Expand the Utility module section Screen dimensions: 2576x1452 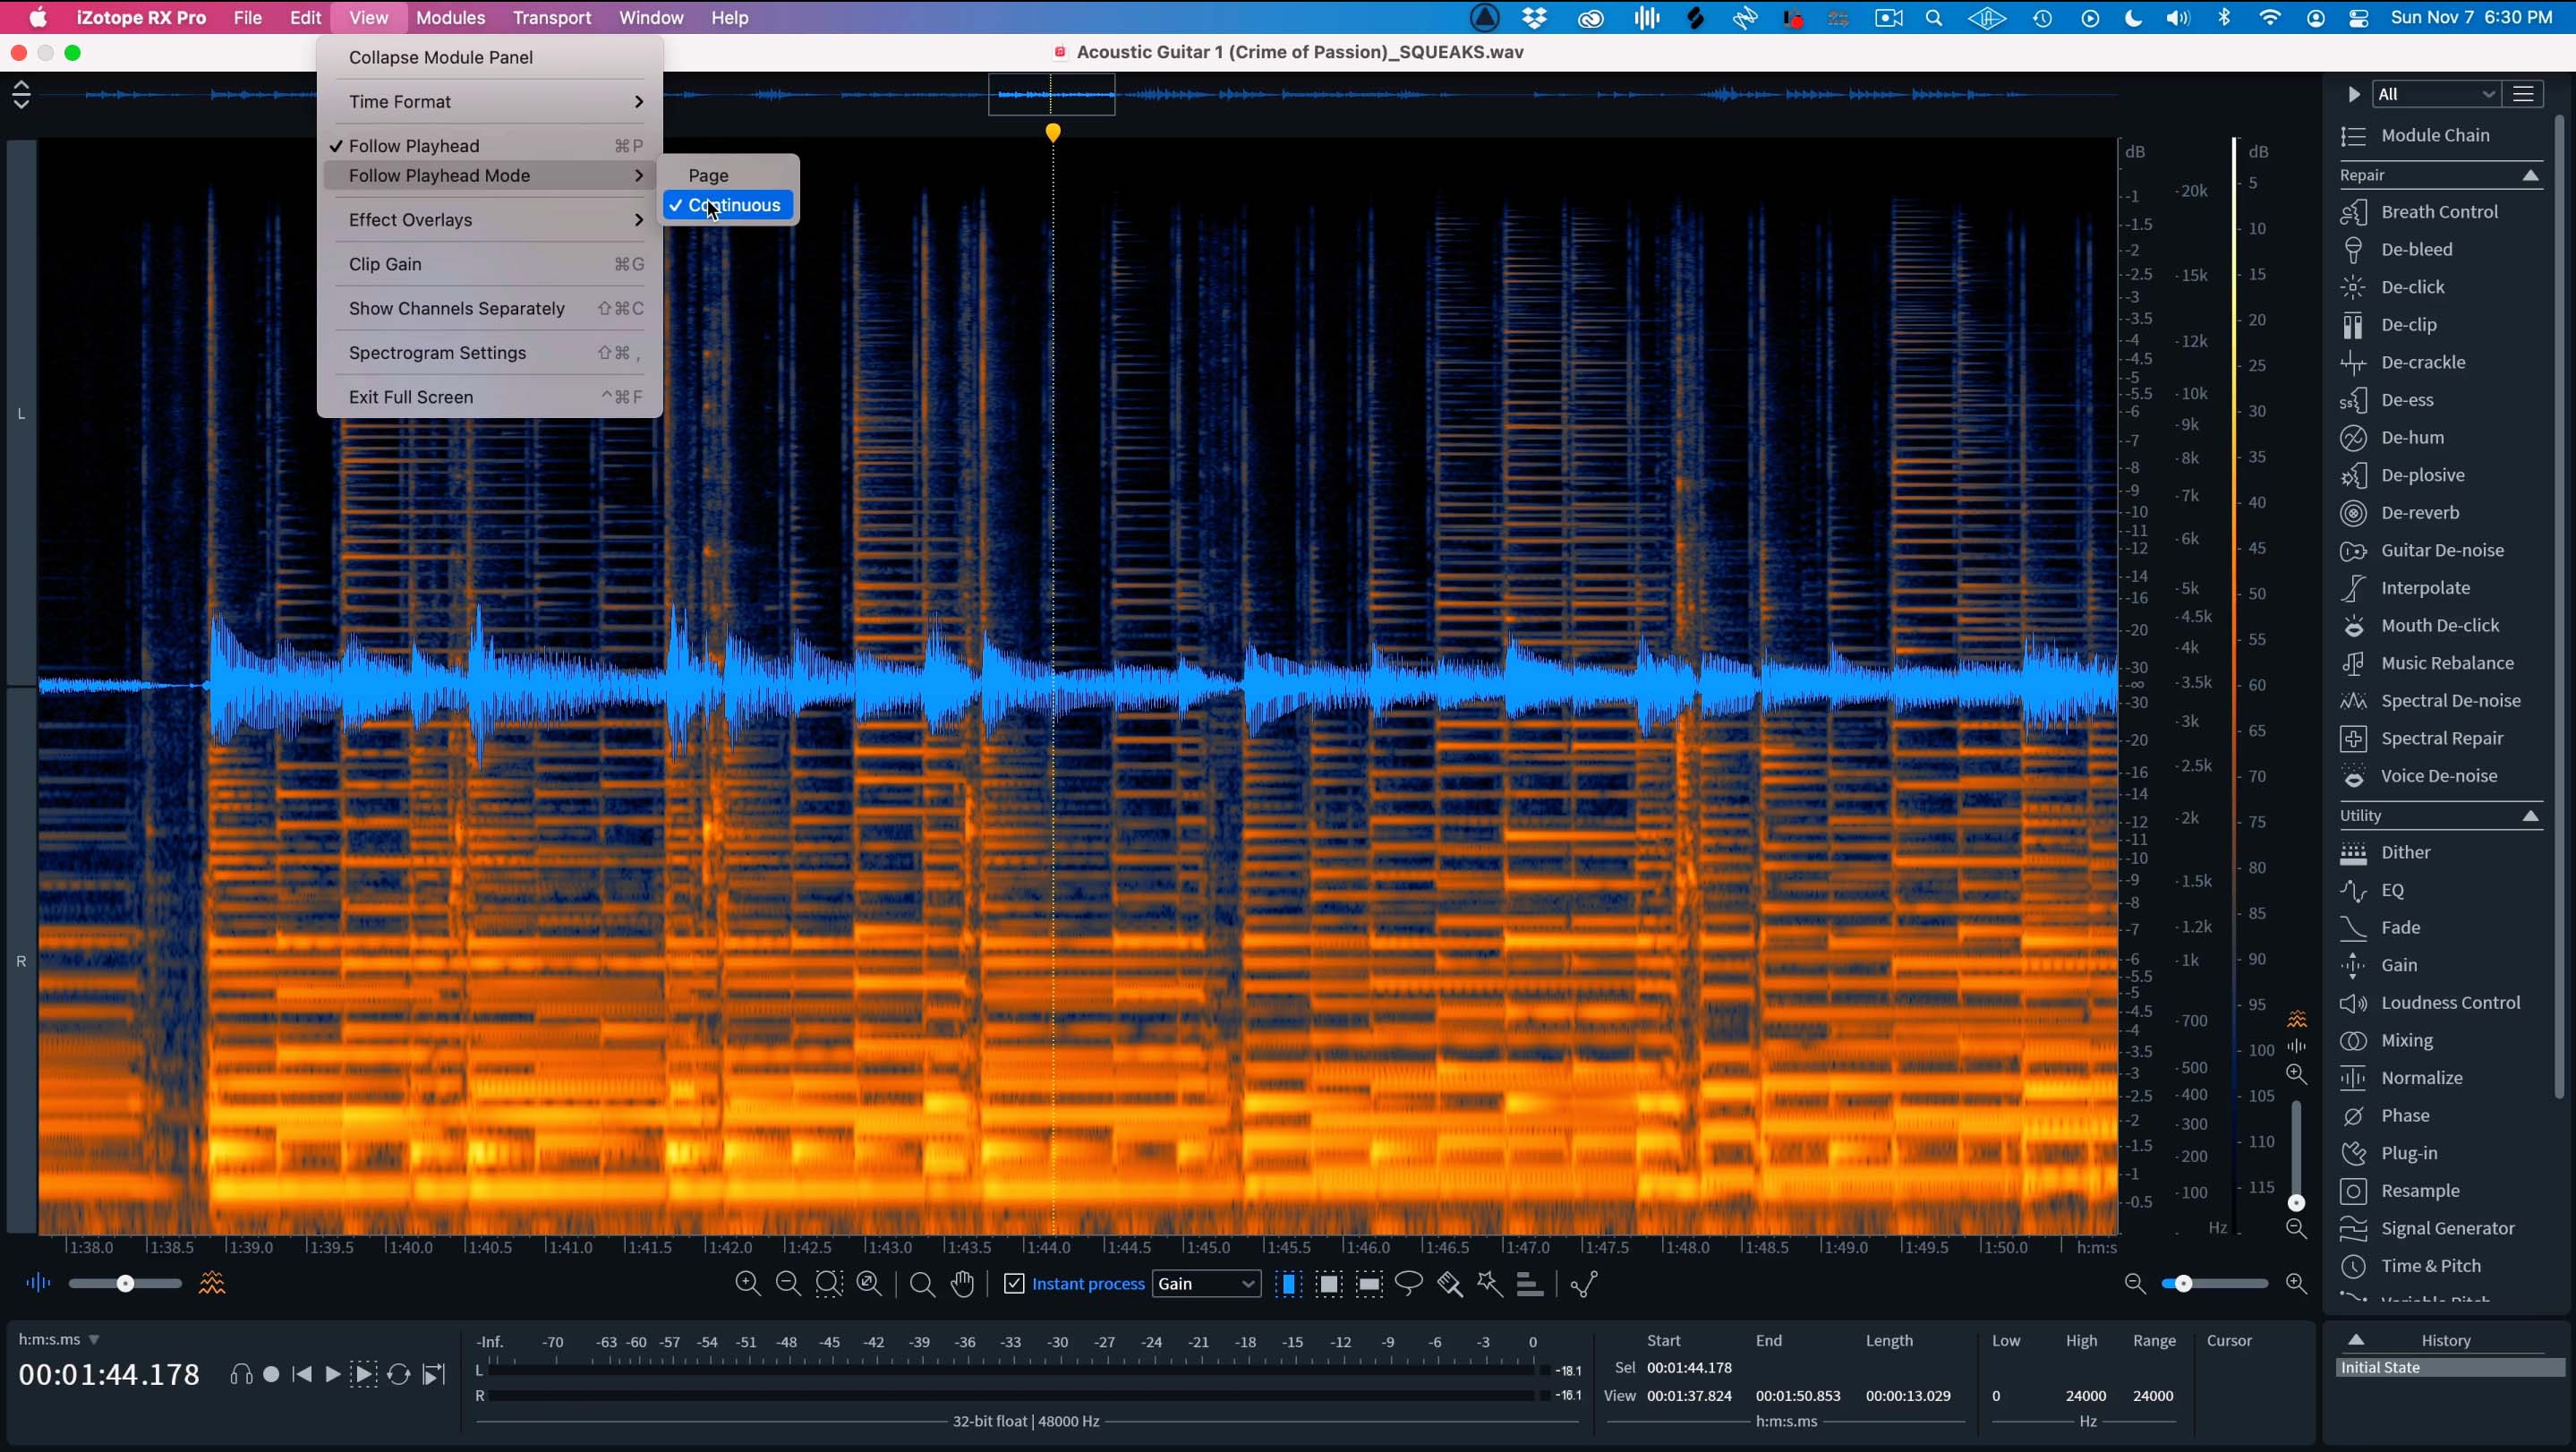pyautogui.click(x=2532, y=816)
